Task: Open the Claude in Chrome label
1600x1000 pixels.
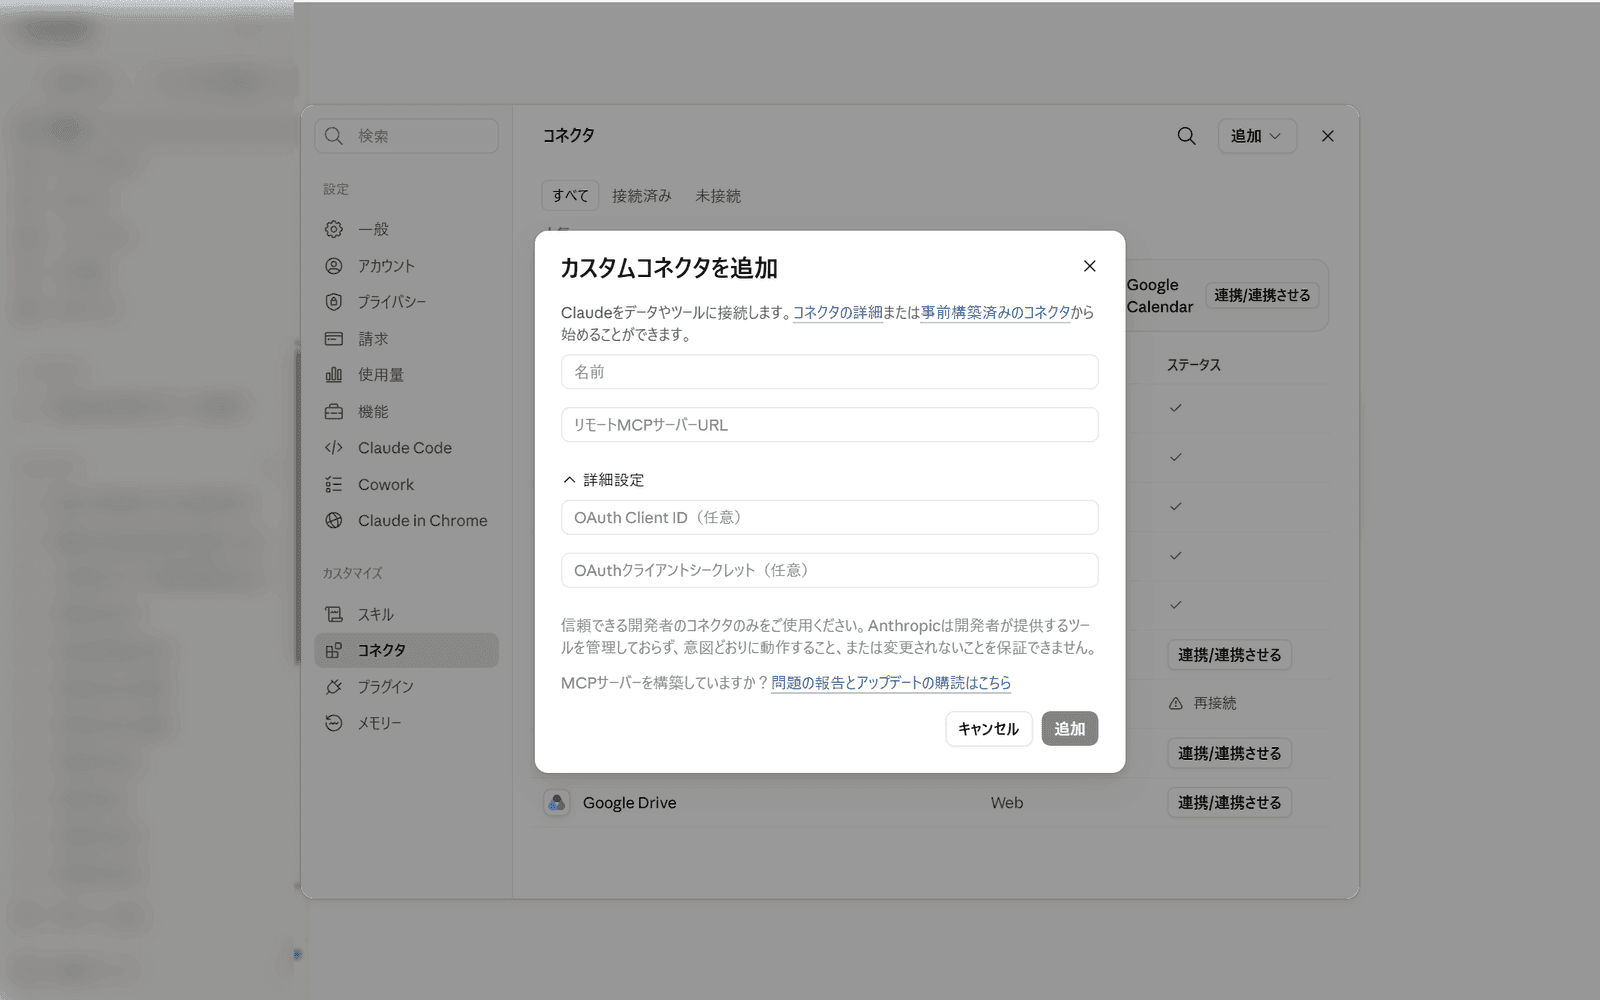Action: point(423,521)
